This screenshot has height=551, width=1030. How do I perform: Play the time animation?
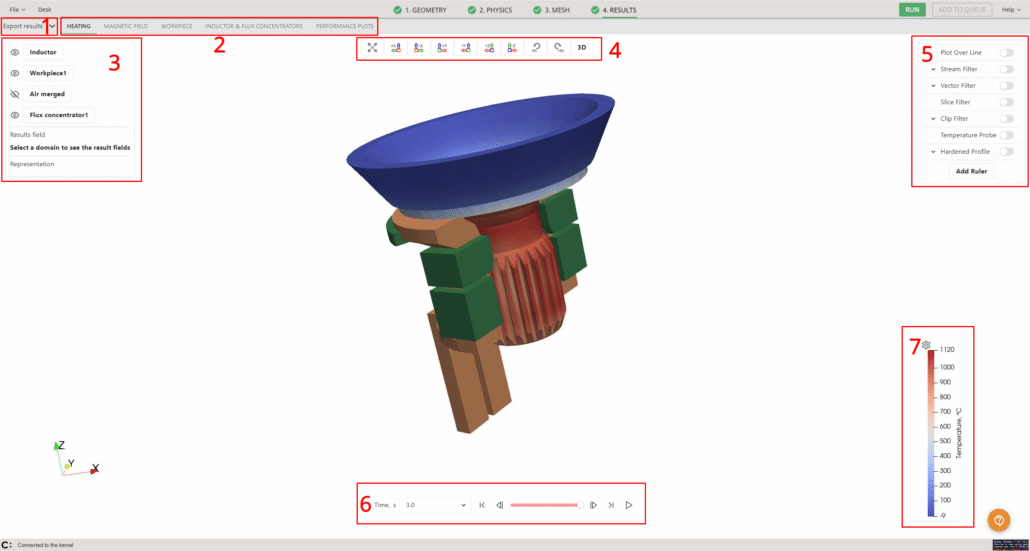point(628,505)
